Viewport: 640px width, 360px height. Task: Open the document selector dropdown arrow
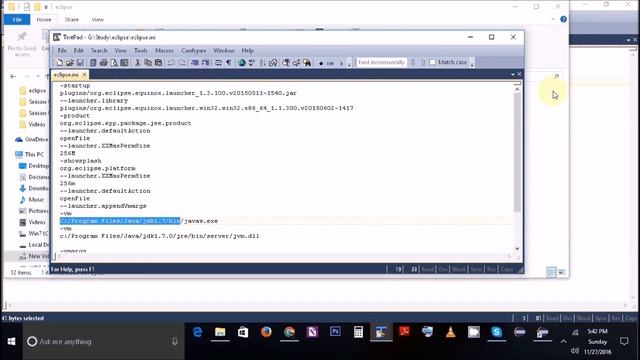pyautogui.click(x=513, y=74)
